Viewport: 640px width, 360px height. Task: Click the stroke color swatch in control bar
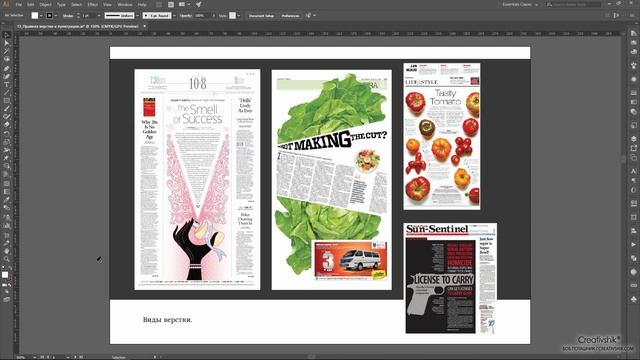point(49,16)
